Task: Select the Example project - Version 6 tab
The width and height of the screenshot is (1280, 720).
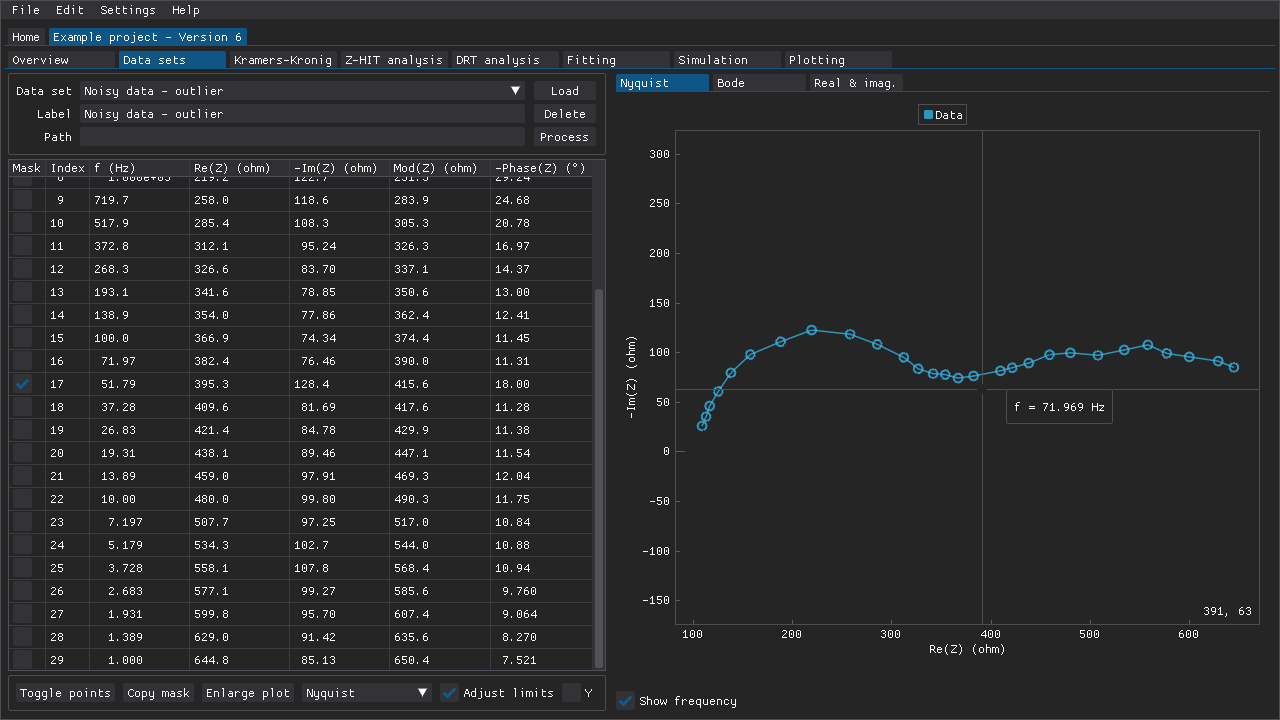Action: 148,37
